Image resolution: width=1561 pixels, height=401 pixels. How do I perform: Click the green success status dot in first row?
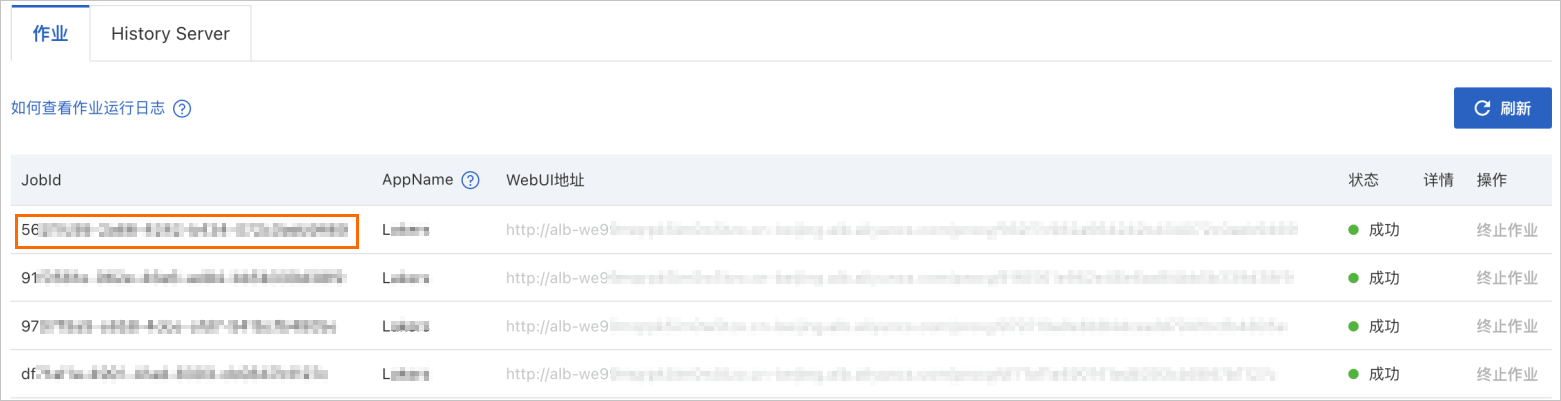(x=1354, y=230)
